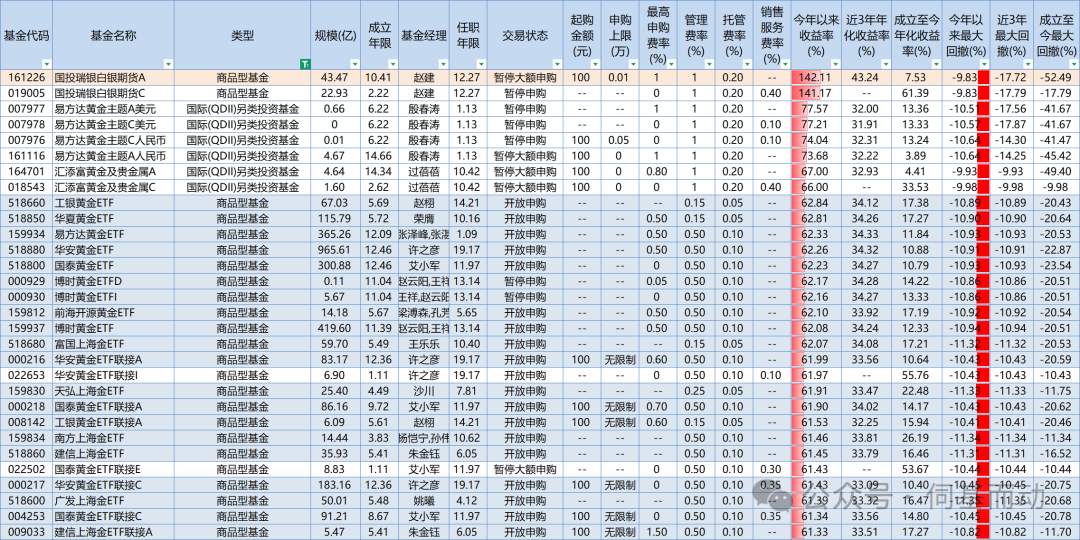Viewport: 1080px width, 540px height.
Task: Select cell 工银黄金ETF联接A
Action: click(113, 421)
